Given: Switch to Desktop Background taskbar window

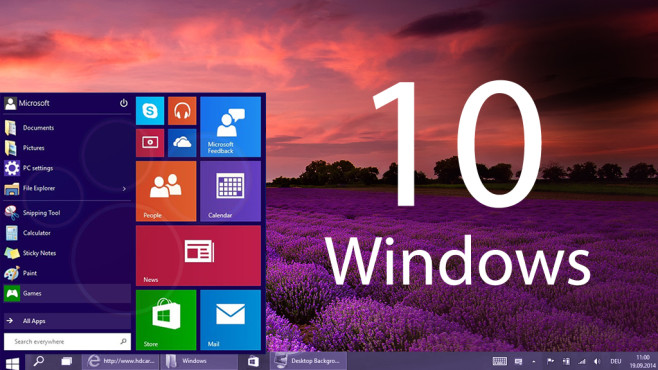Looking at the screenshot, I should (x=308, y=361).
